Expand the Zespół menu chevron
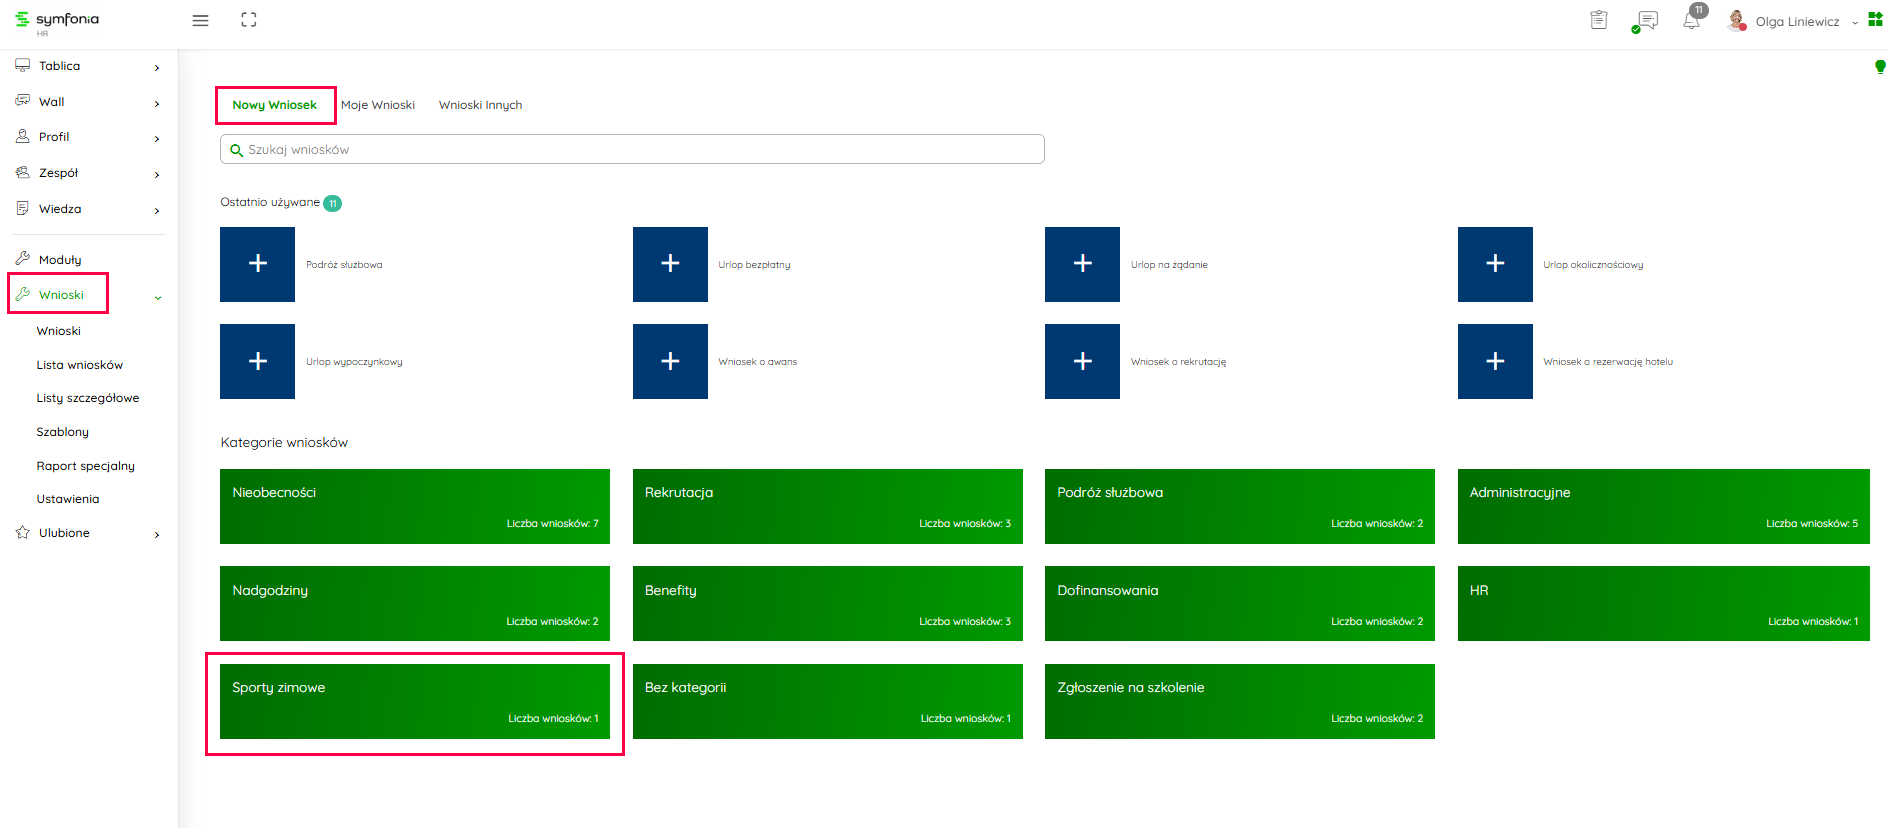The width and height of the screenshot is (1888, 828). pyautogui.click(x=157, y=174)
